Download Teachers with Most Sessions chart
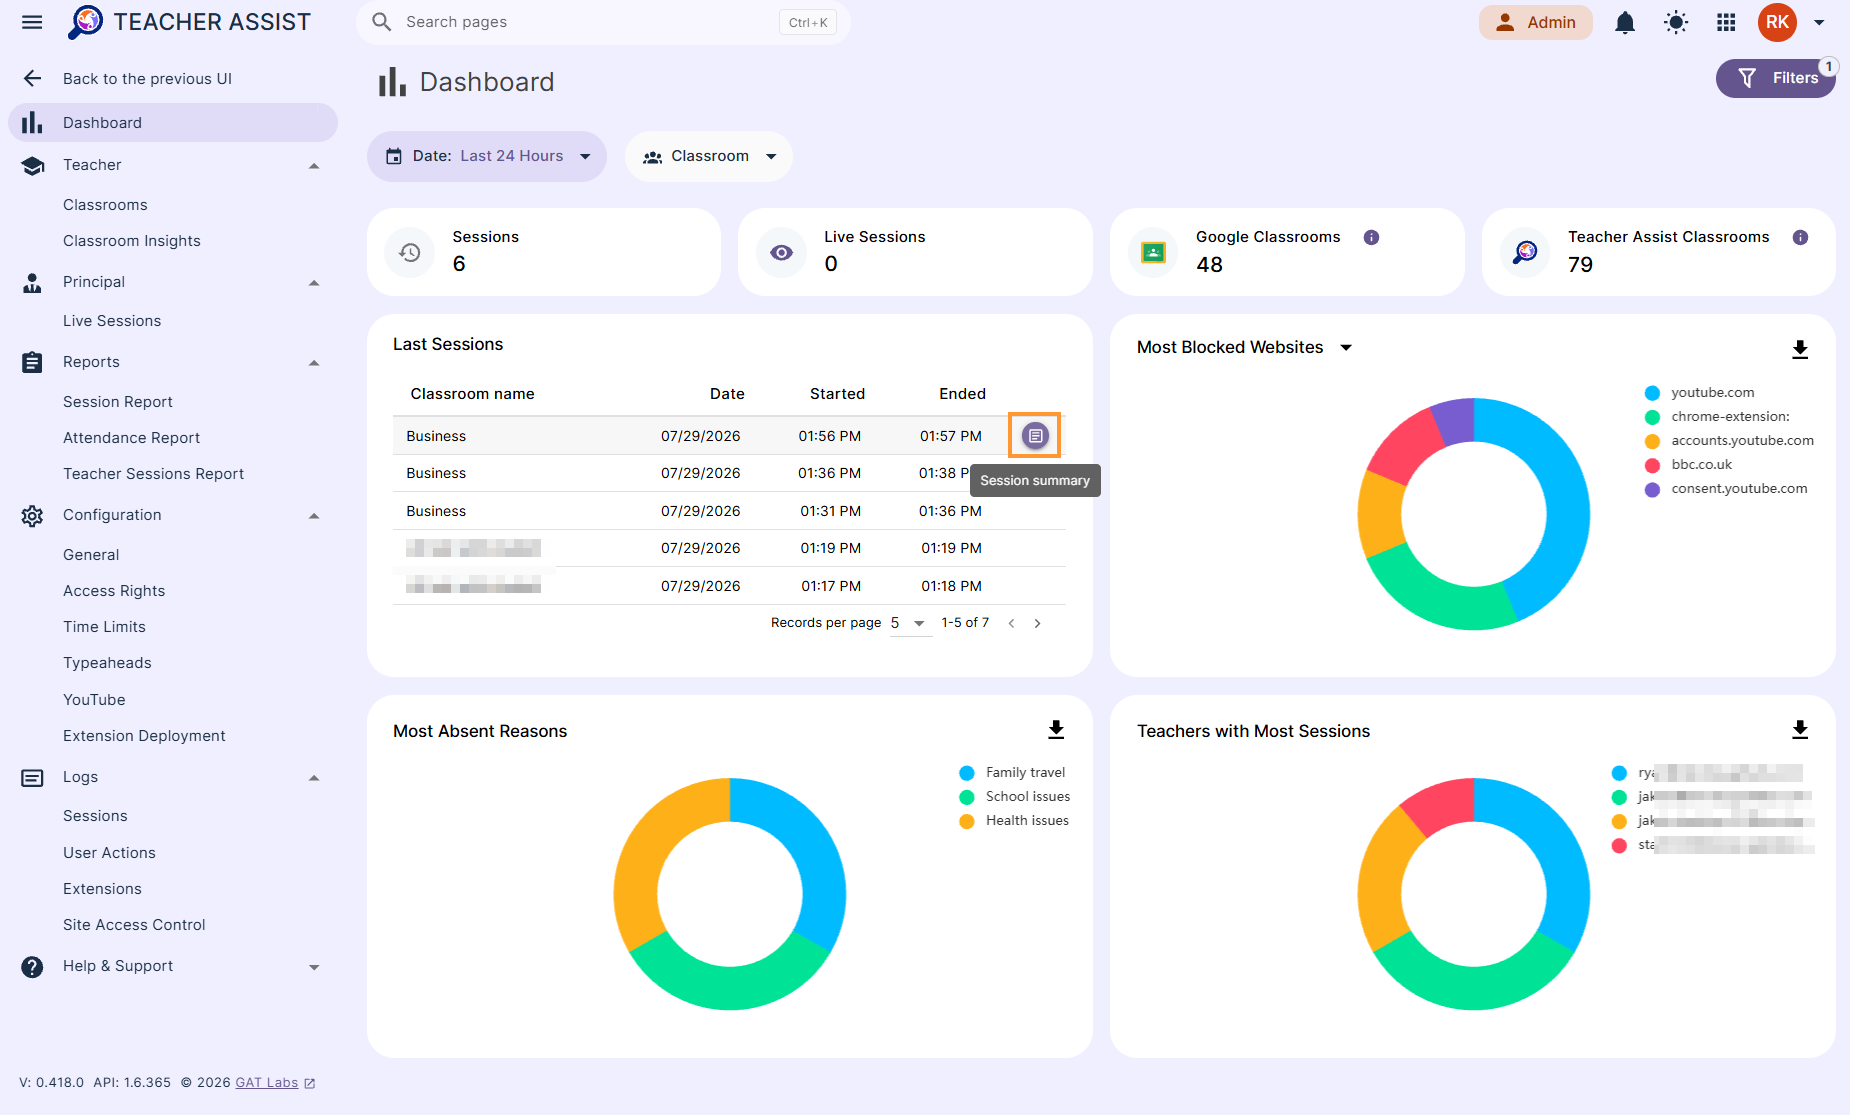The width and height of the screenshot is (1850, 1115). click(1800, 730)
